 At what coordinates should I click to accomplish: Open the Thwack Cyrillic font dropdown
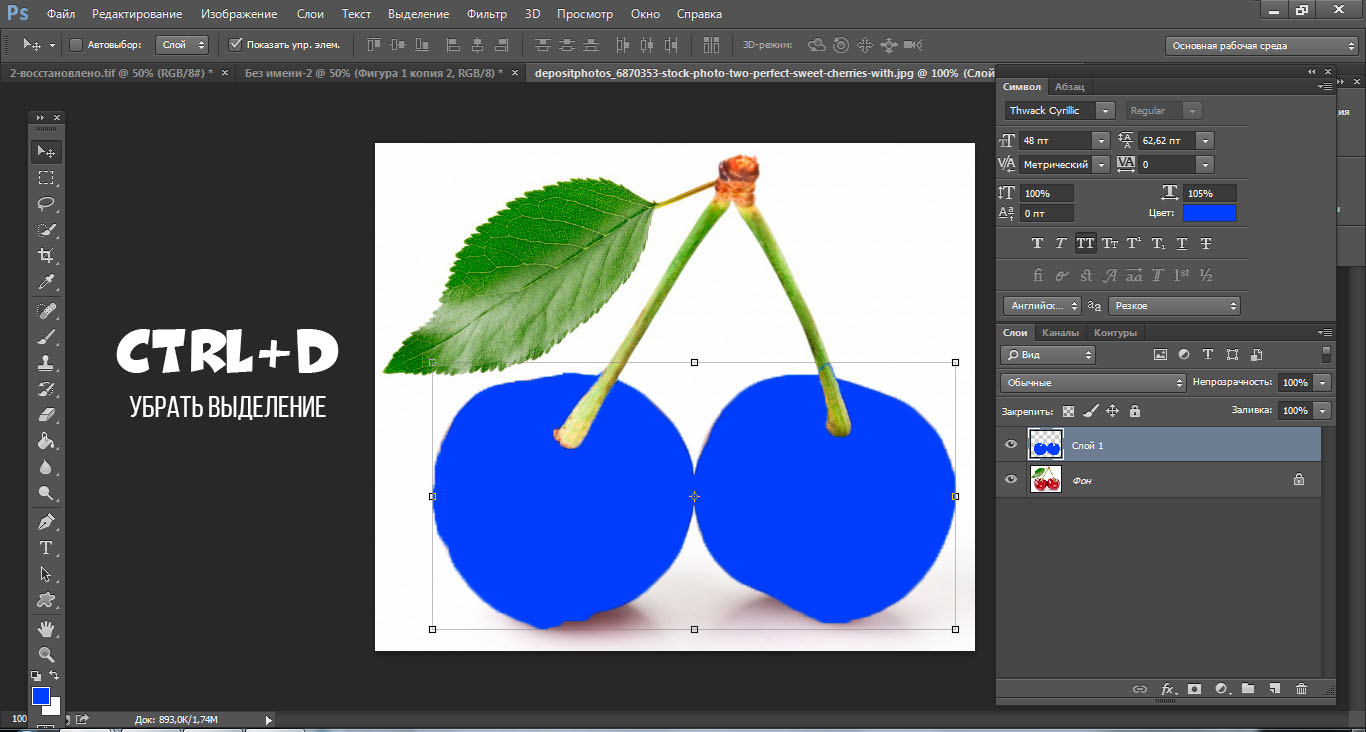click(1105, 111)
